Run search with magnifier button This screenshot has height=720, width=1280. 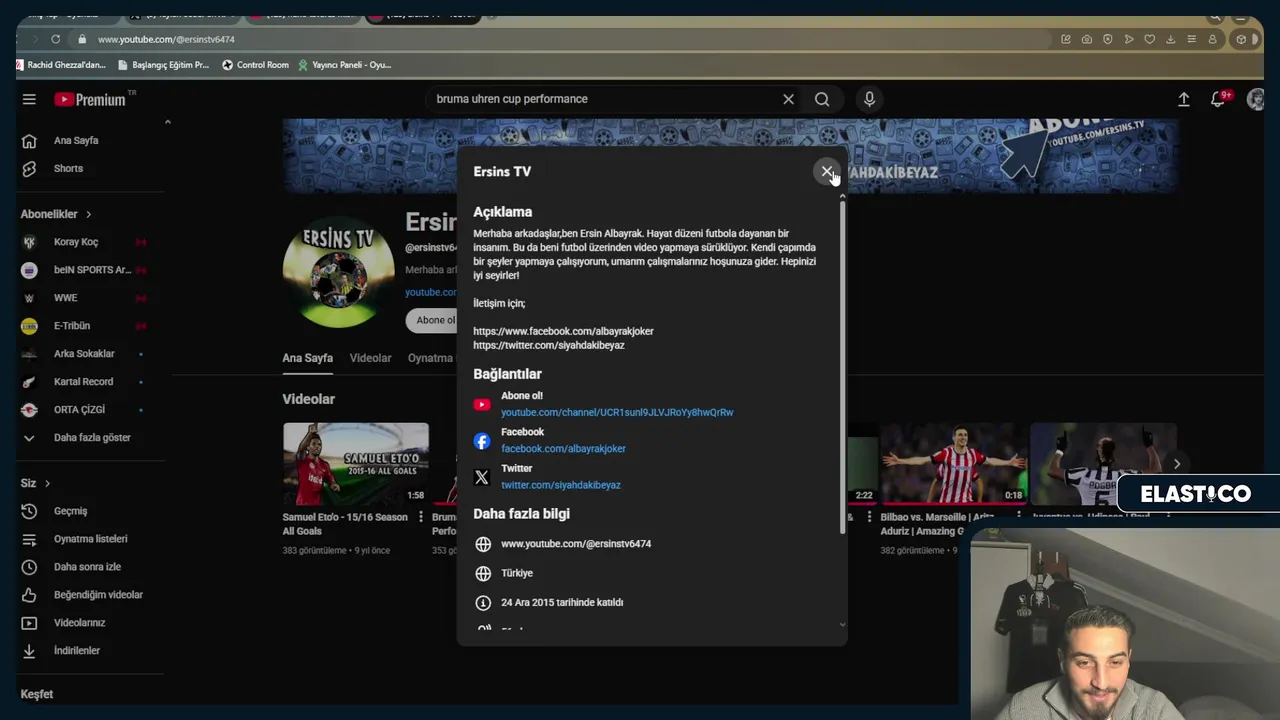pos(822,99)
